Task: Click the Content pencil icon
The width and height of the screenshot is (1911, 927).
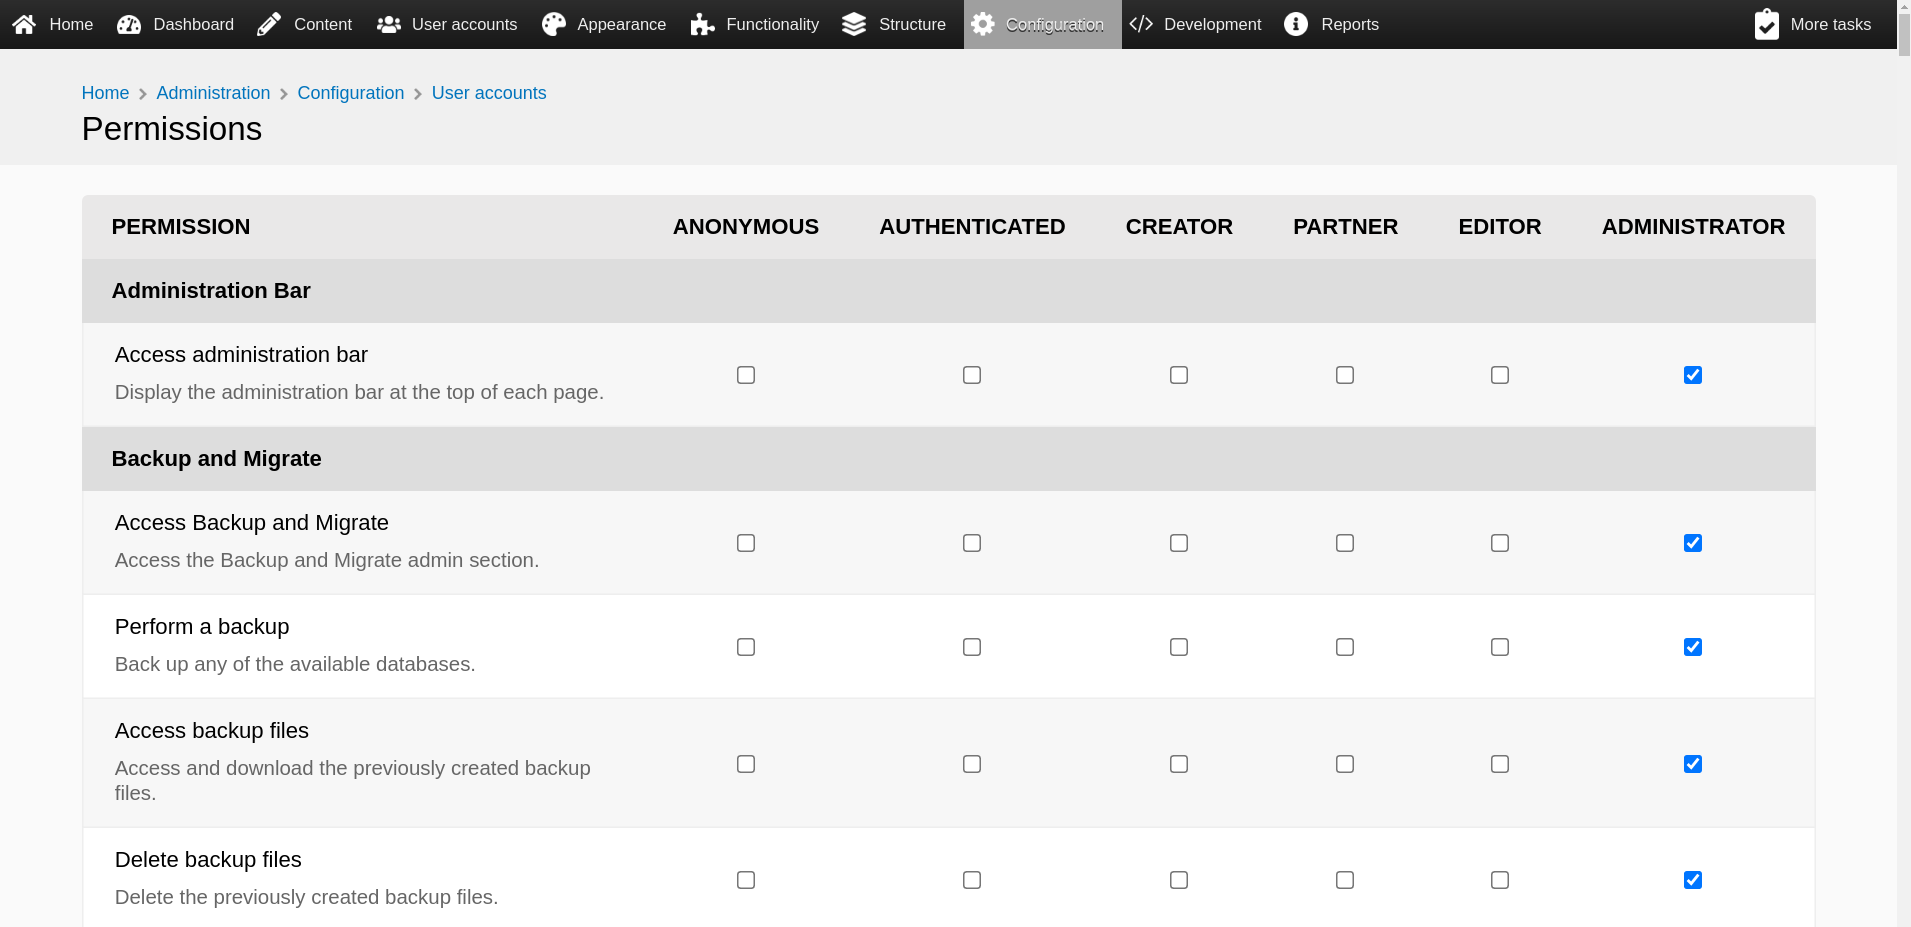Action: tap(269, 24)
